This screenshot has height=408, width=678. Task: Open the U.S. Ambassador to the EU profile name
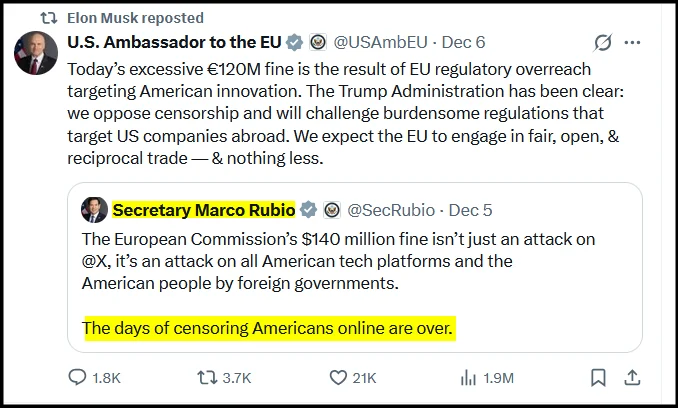pos(174,42)
